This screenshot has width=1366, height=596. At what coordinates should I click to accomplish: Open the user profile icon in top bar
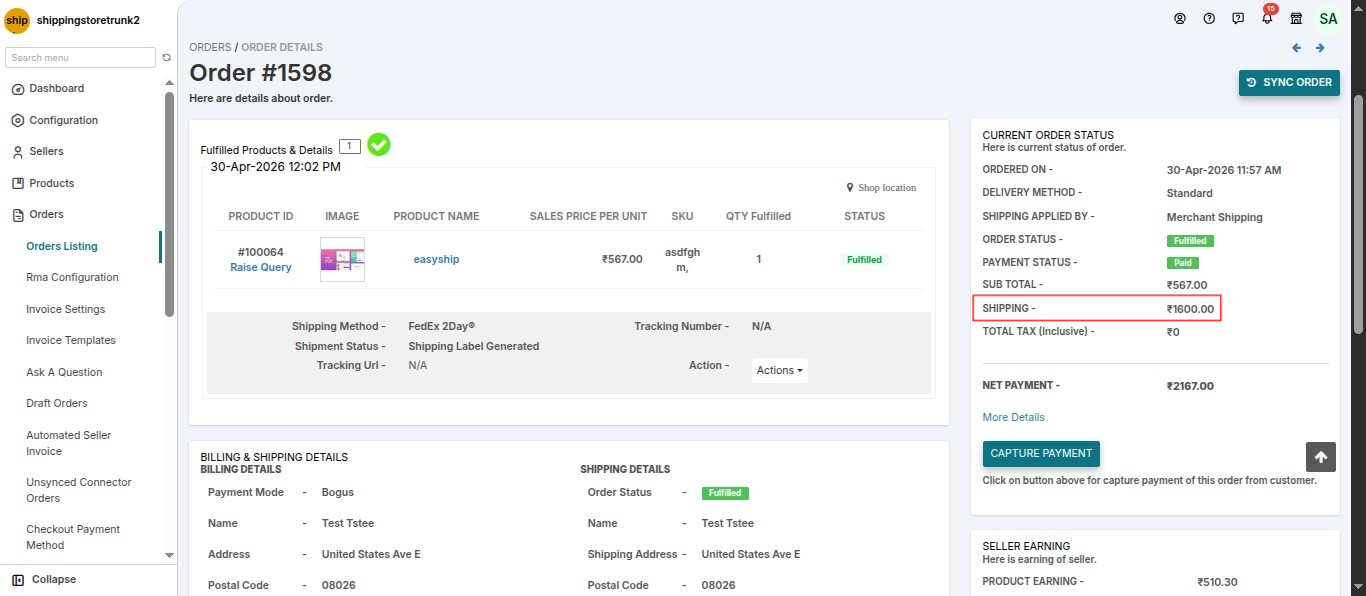pyautogui.click(x=1180, y=18)
